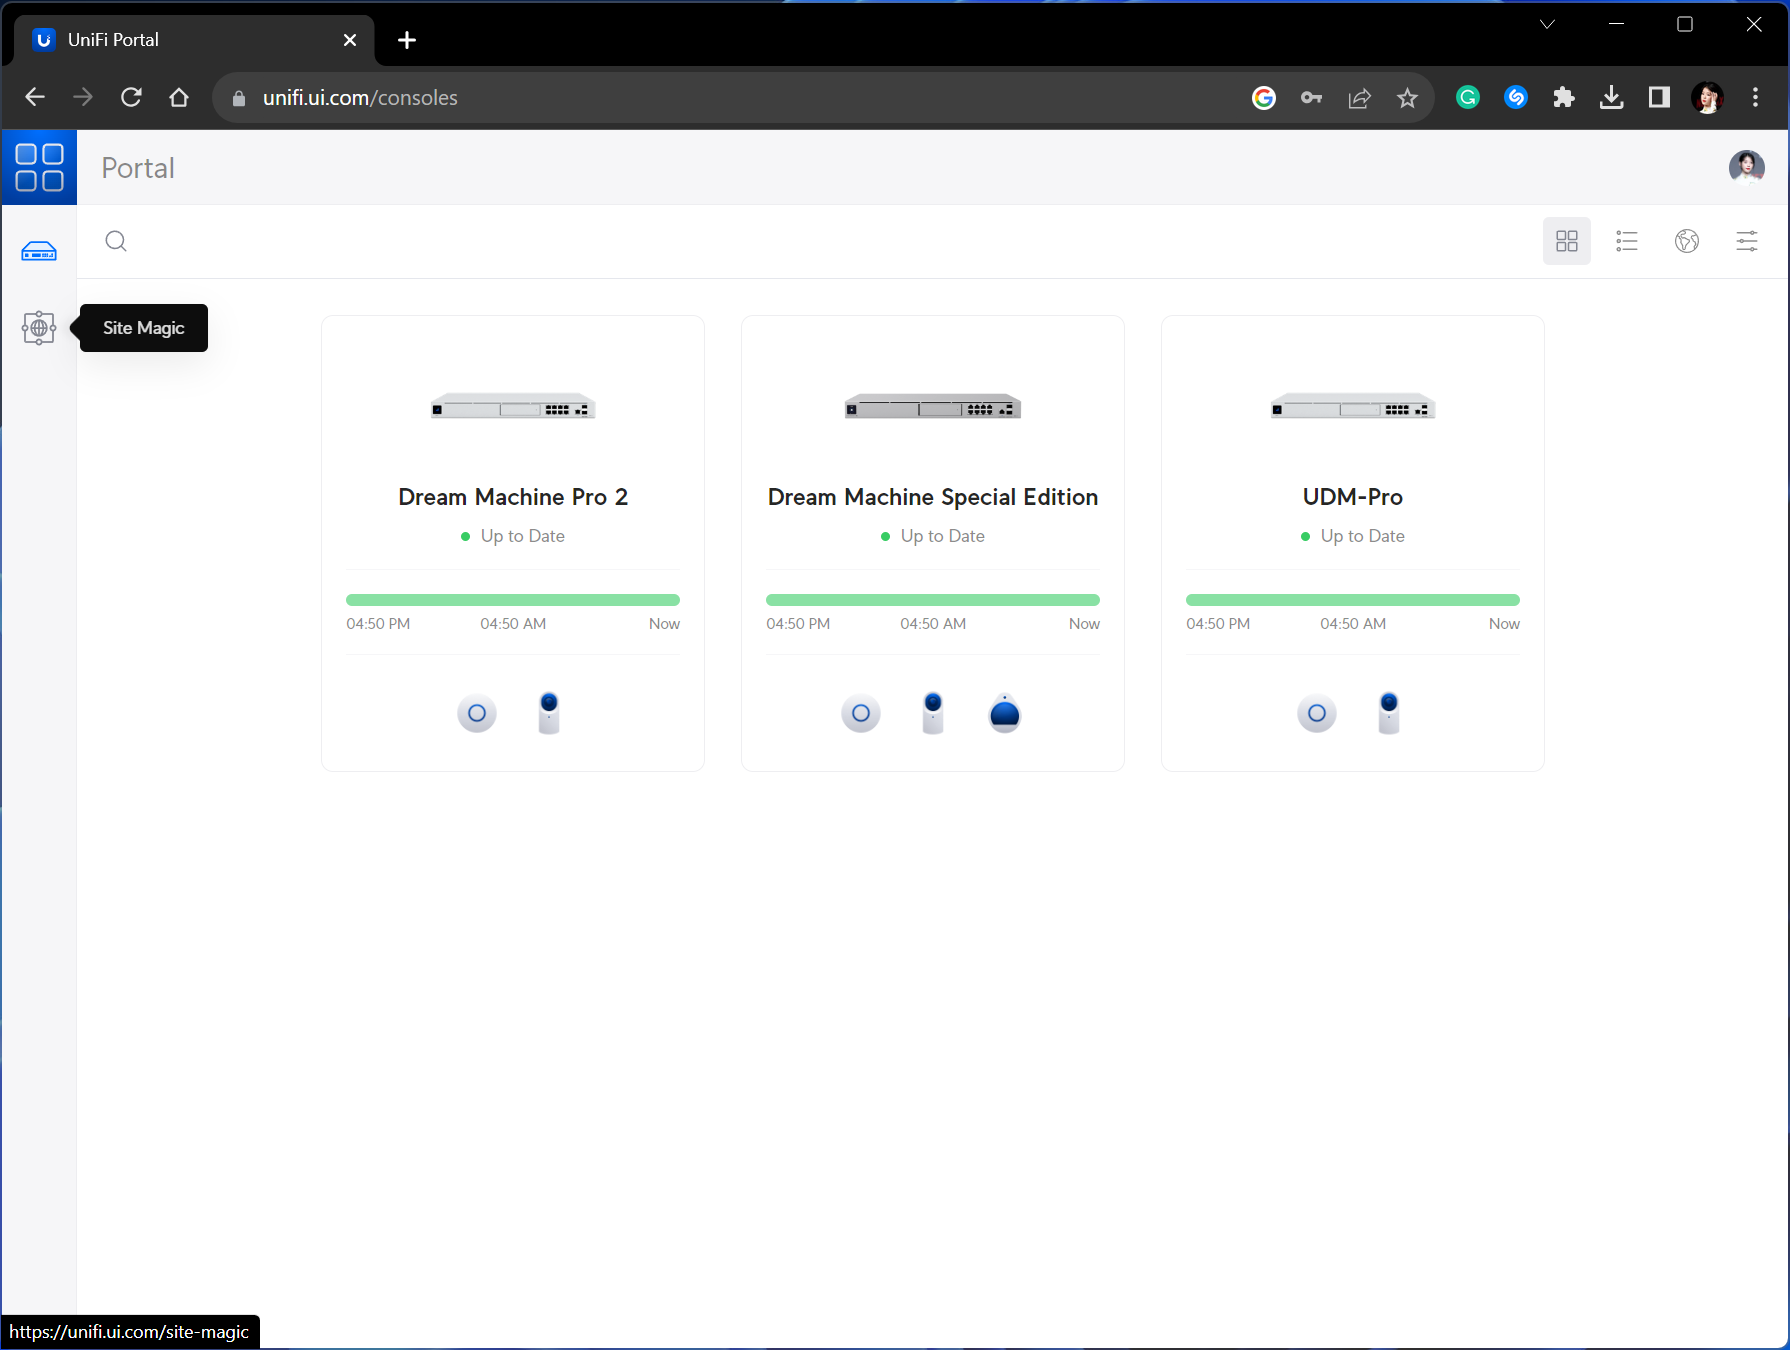The width and height of the screenshot is (1790, 1350).
Task: Click the forward navigation arrow
Action: (x=83, y=97)
